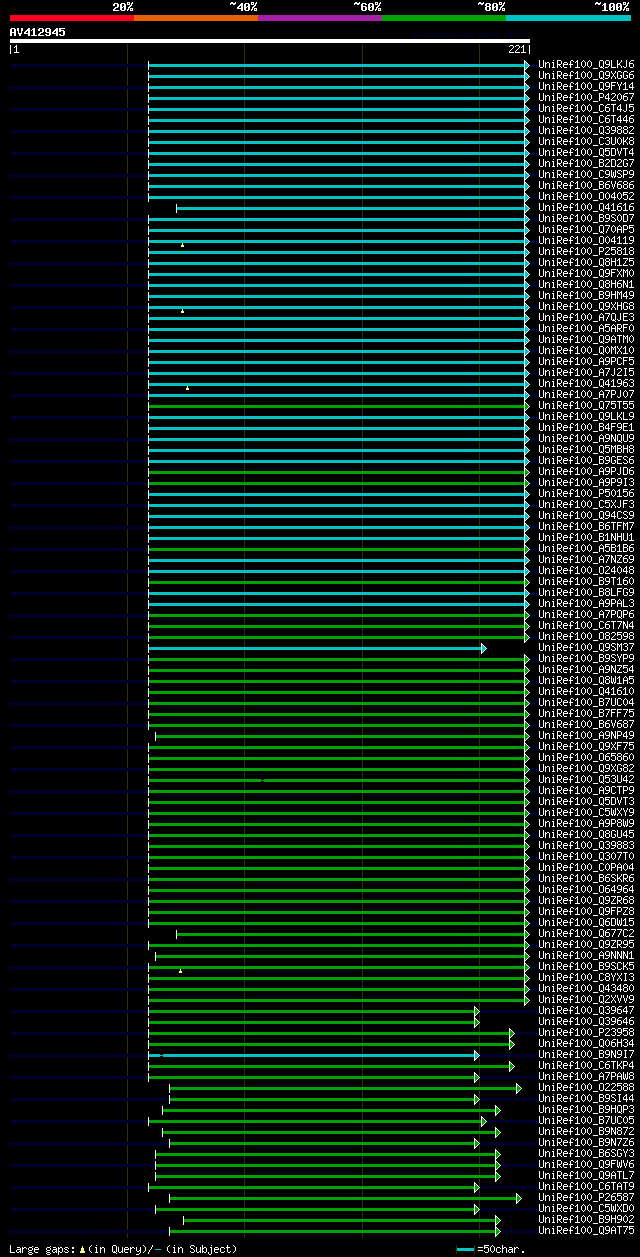This screenshot has height=1257, width=640.
Task: Select label UniRef100_P26587
Action: click(x=586, y=1197)
